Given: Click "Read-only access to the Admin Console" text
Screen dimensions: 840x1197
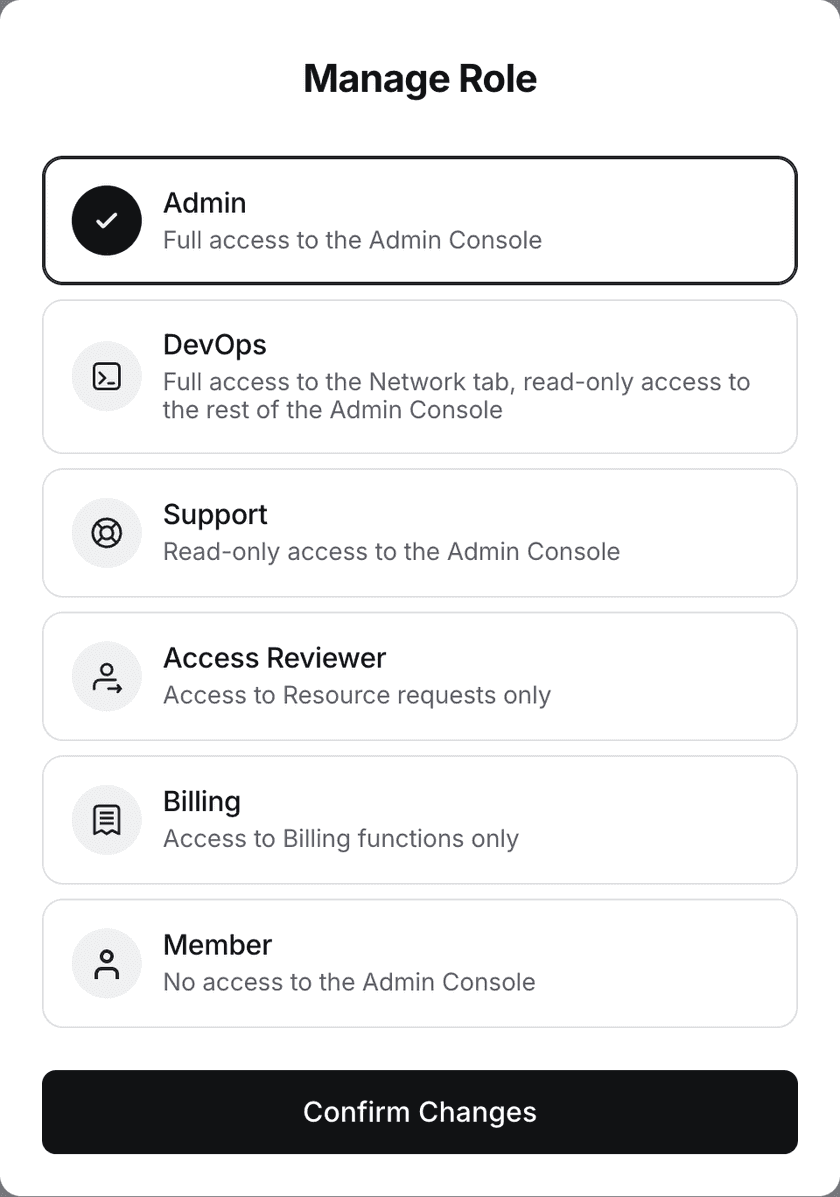Looking at the screenshot, I should (392, 551).
